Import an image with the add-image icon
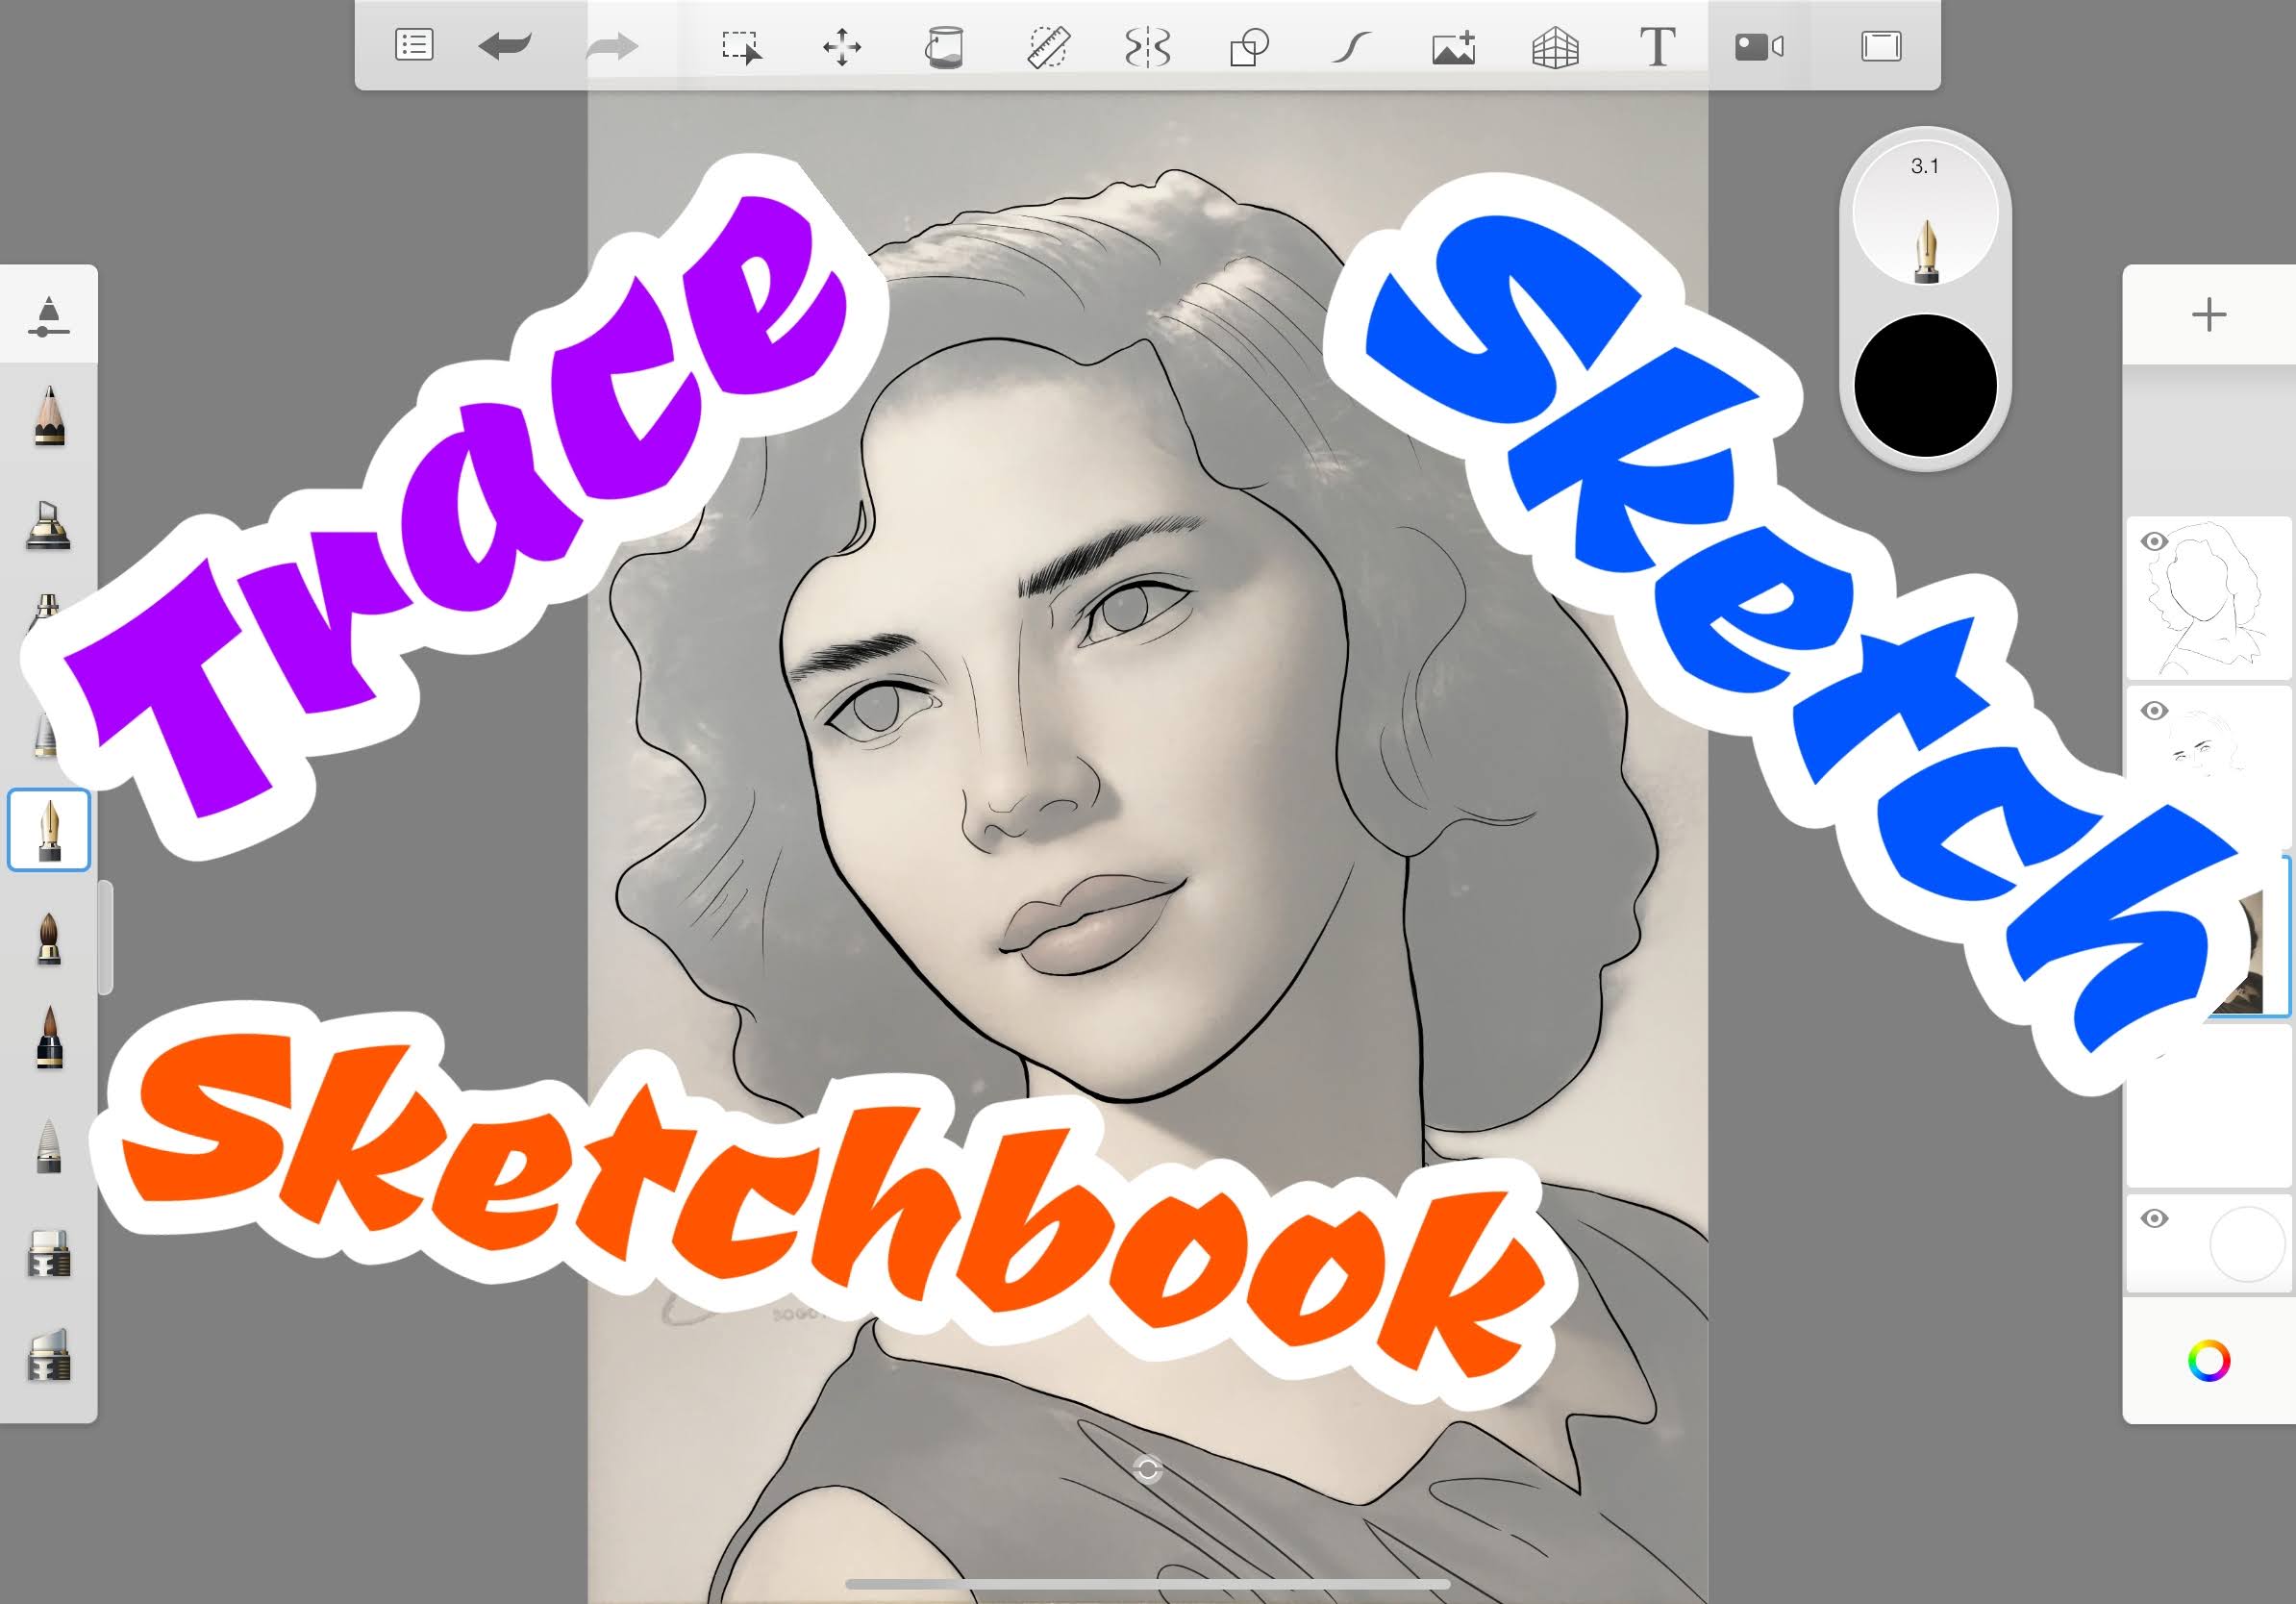Screen dimensions: 2296x1604 point(1454,47)
